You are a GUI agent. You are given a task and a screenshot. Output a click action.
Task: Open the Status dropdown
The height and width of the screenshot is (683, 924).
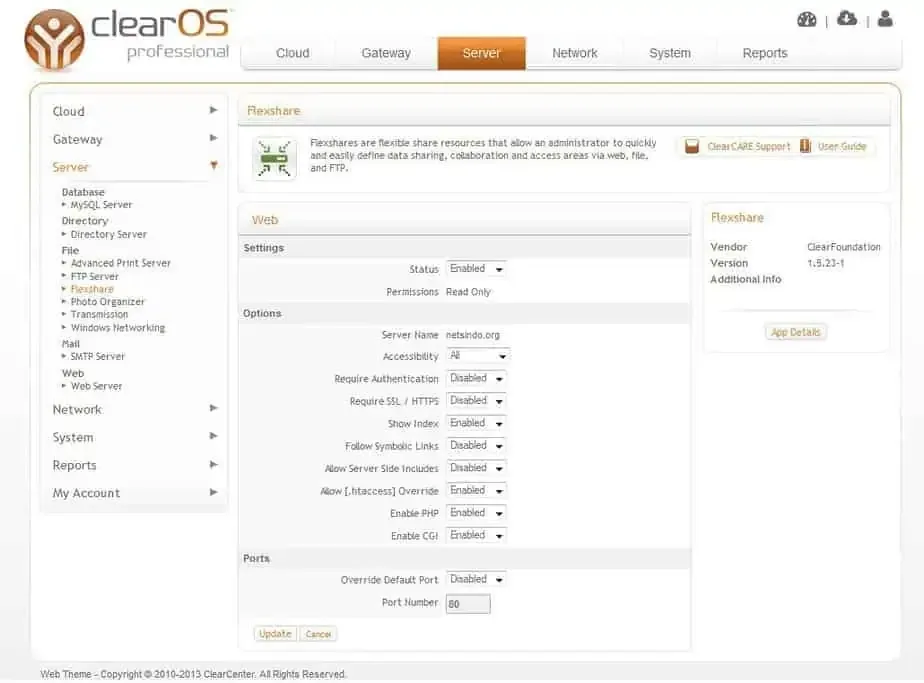[476, 269]
